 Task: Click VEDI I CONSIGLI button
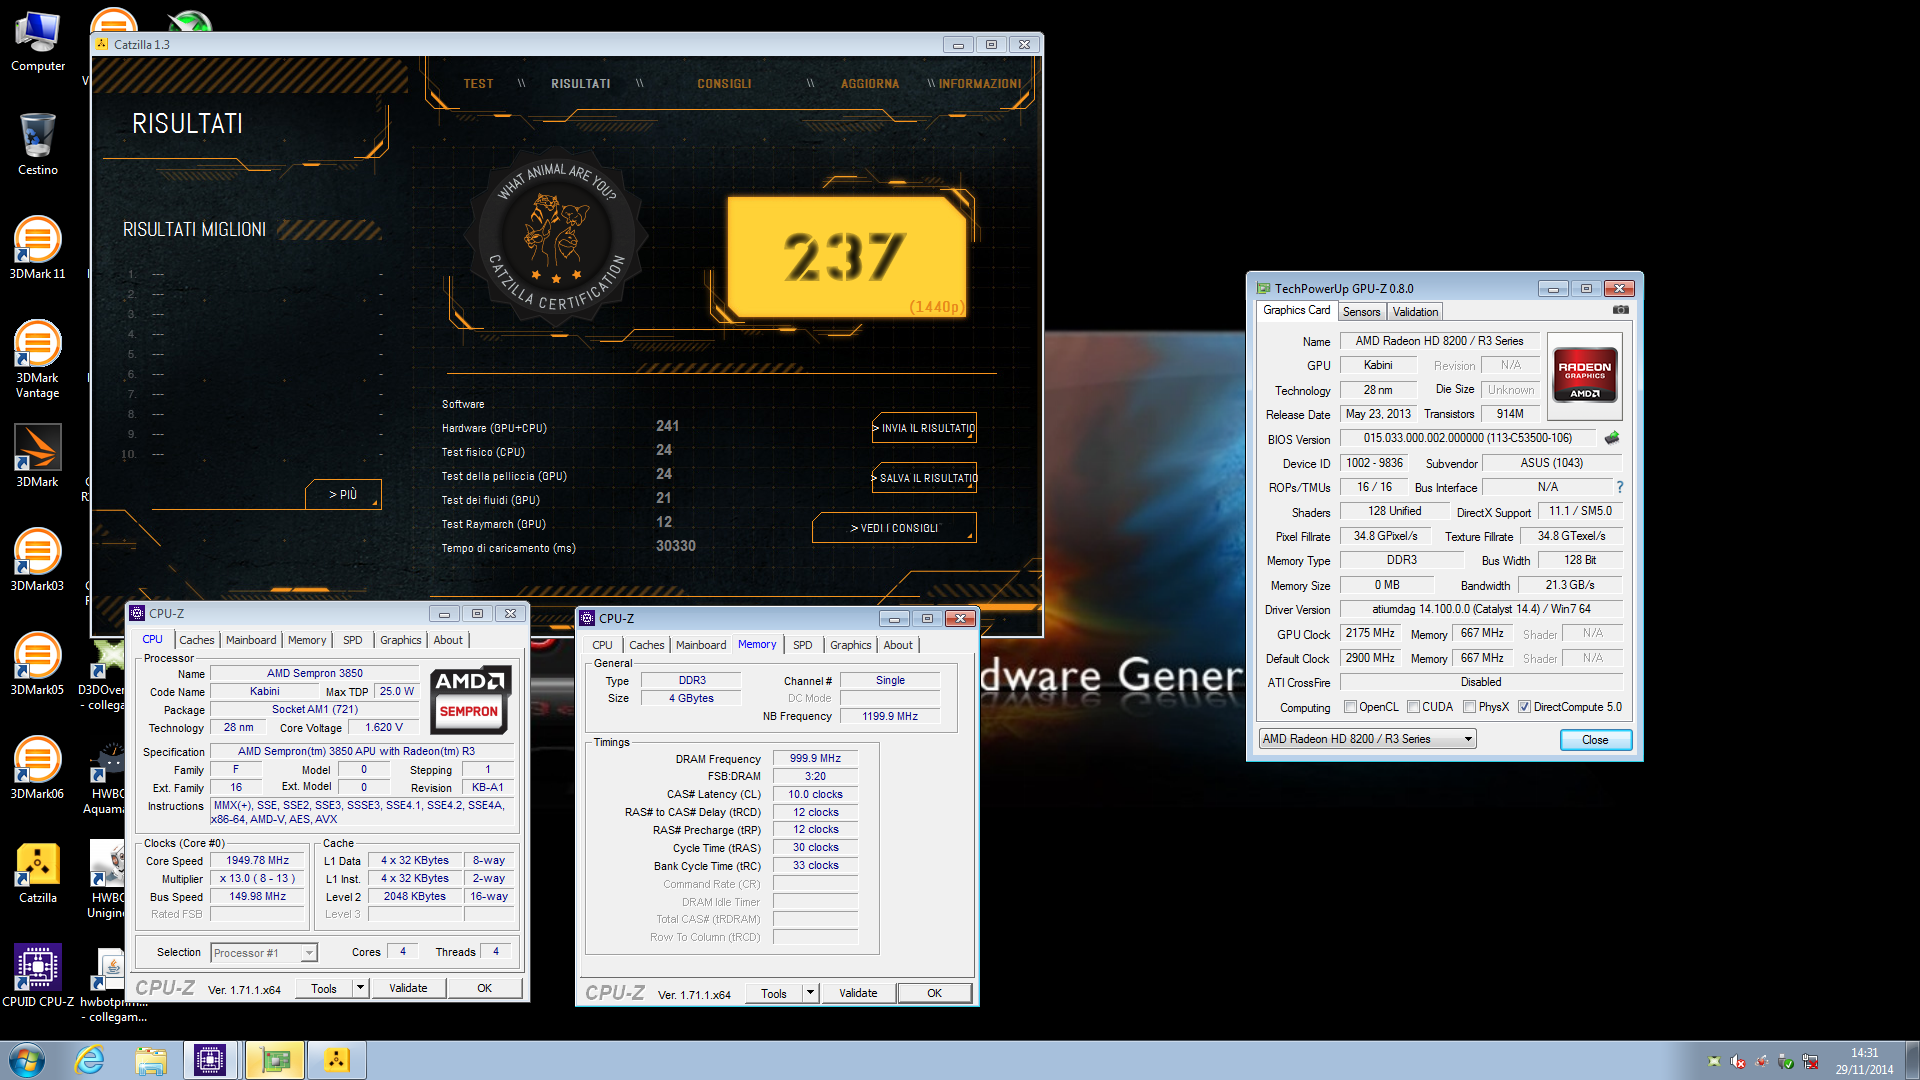(894, 528)
